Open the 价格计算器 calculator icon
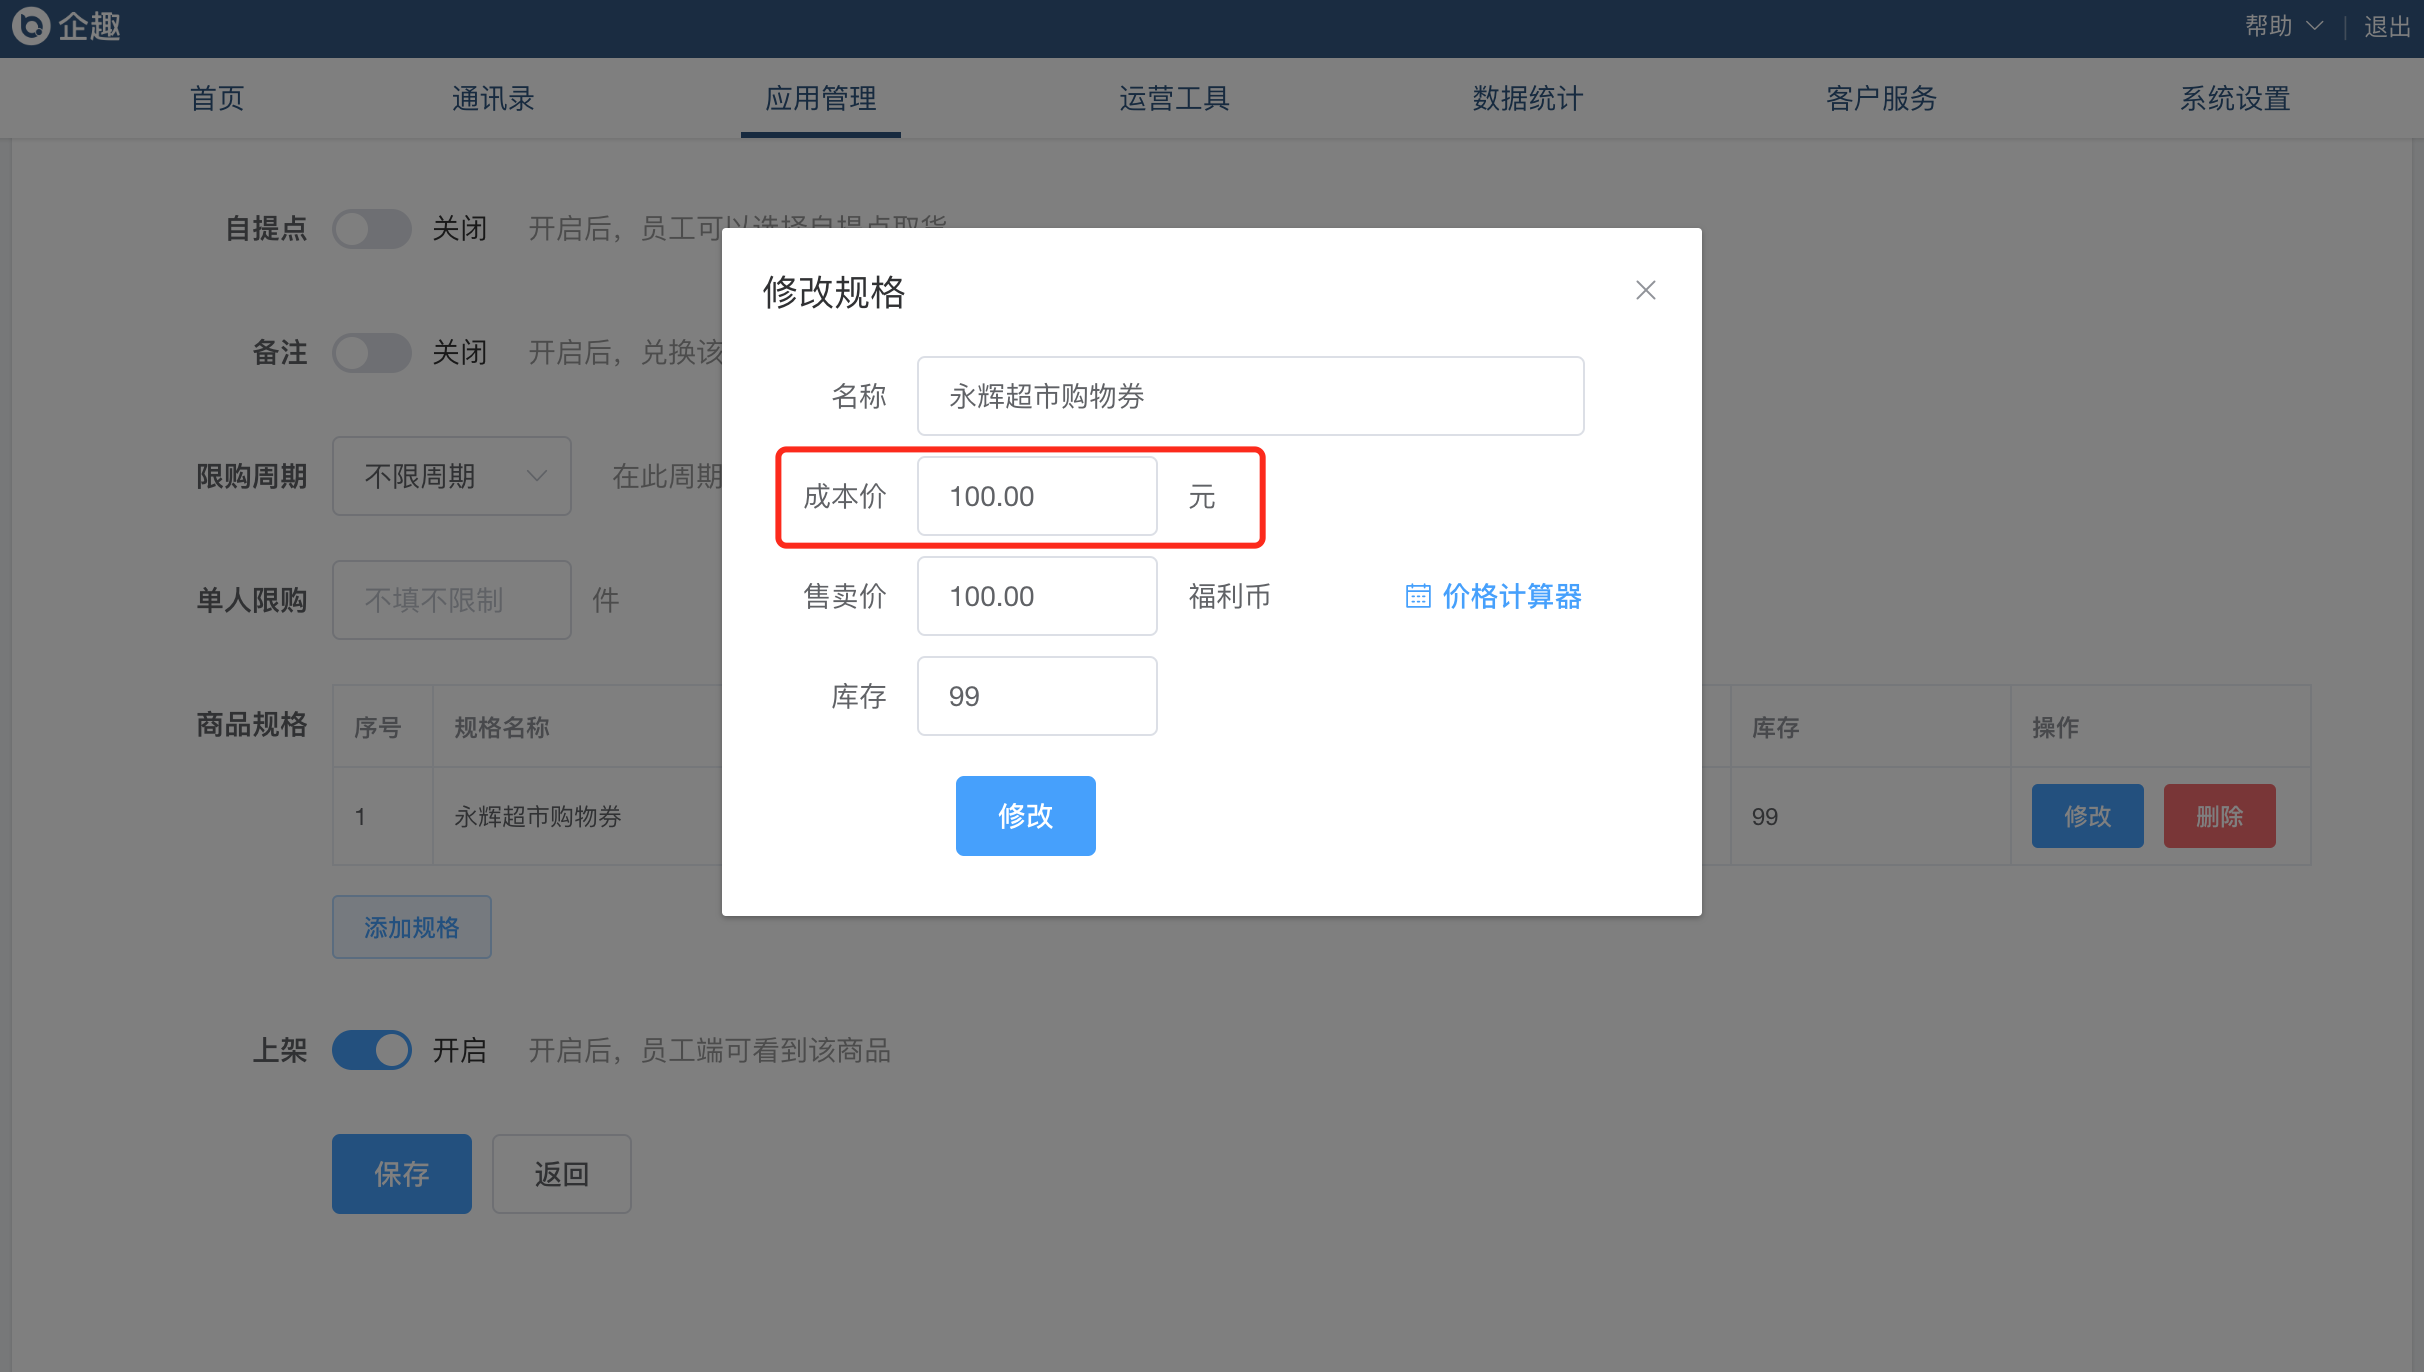 1418,596
